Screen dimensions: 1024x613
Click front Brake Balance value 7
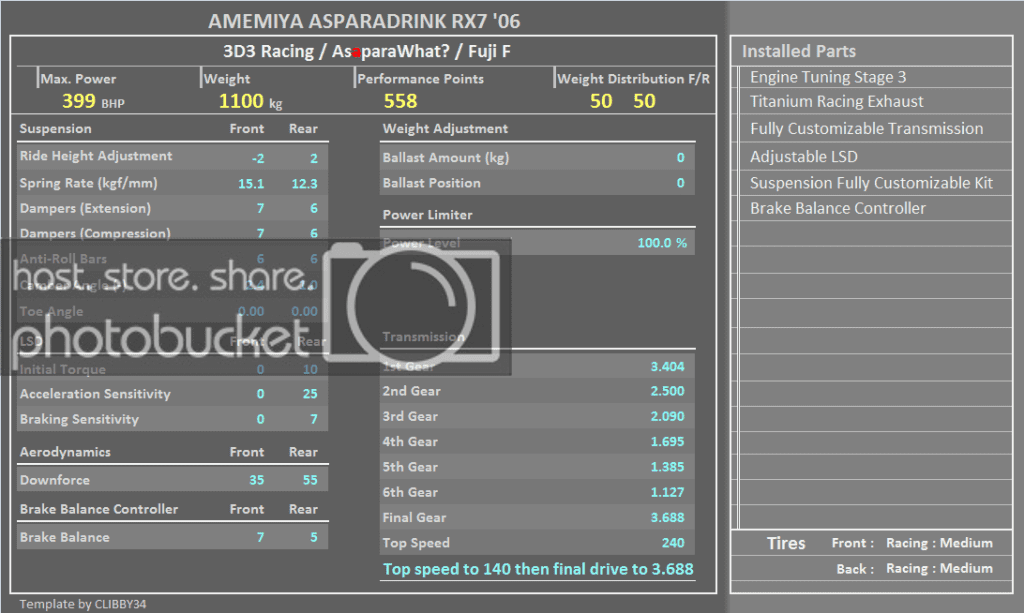pos(260,537)
